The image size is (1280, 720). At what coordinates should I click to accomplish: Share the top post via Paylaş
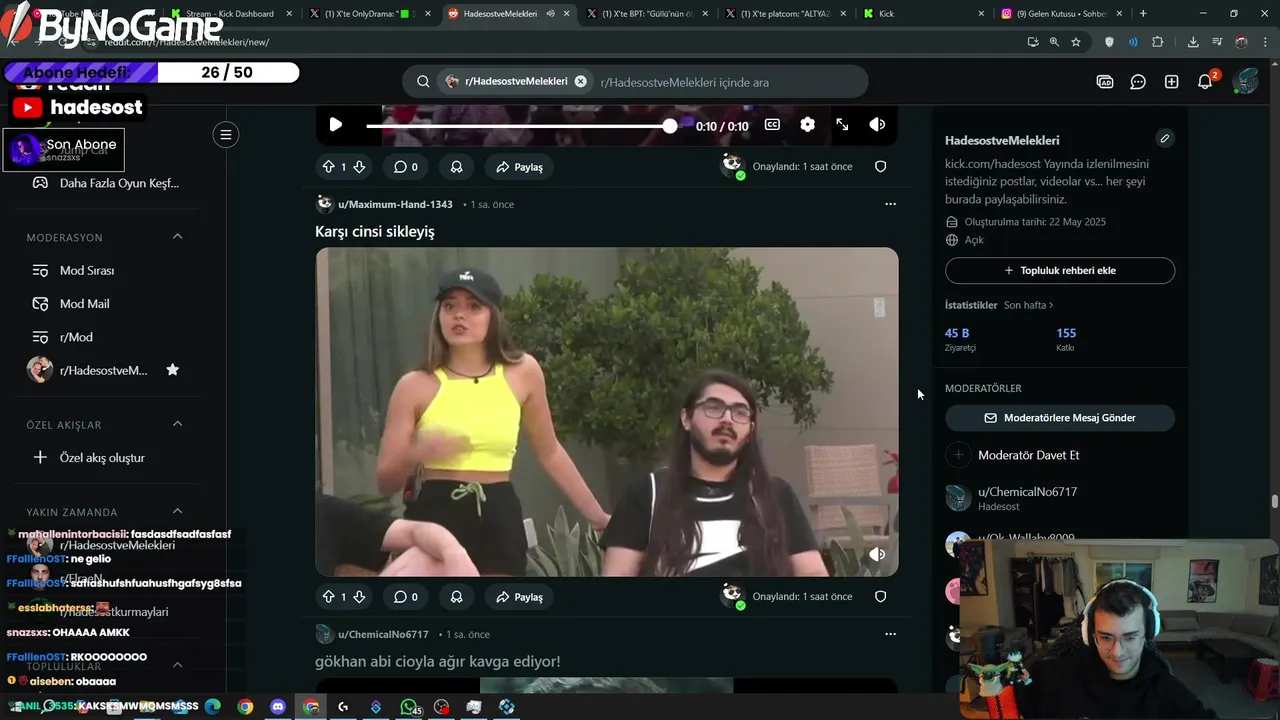click(x=520, y=167)
